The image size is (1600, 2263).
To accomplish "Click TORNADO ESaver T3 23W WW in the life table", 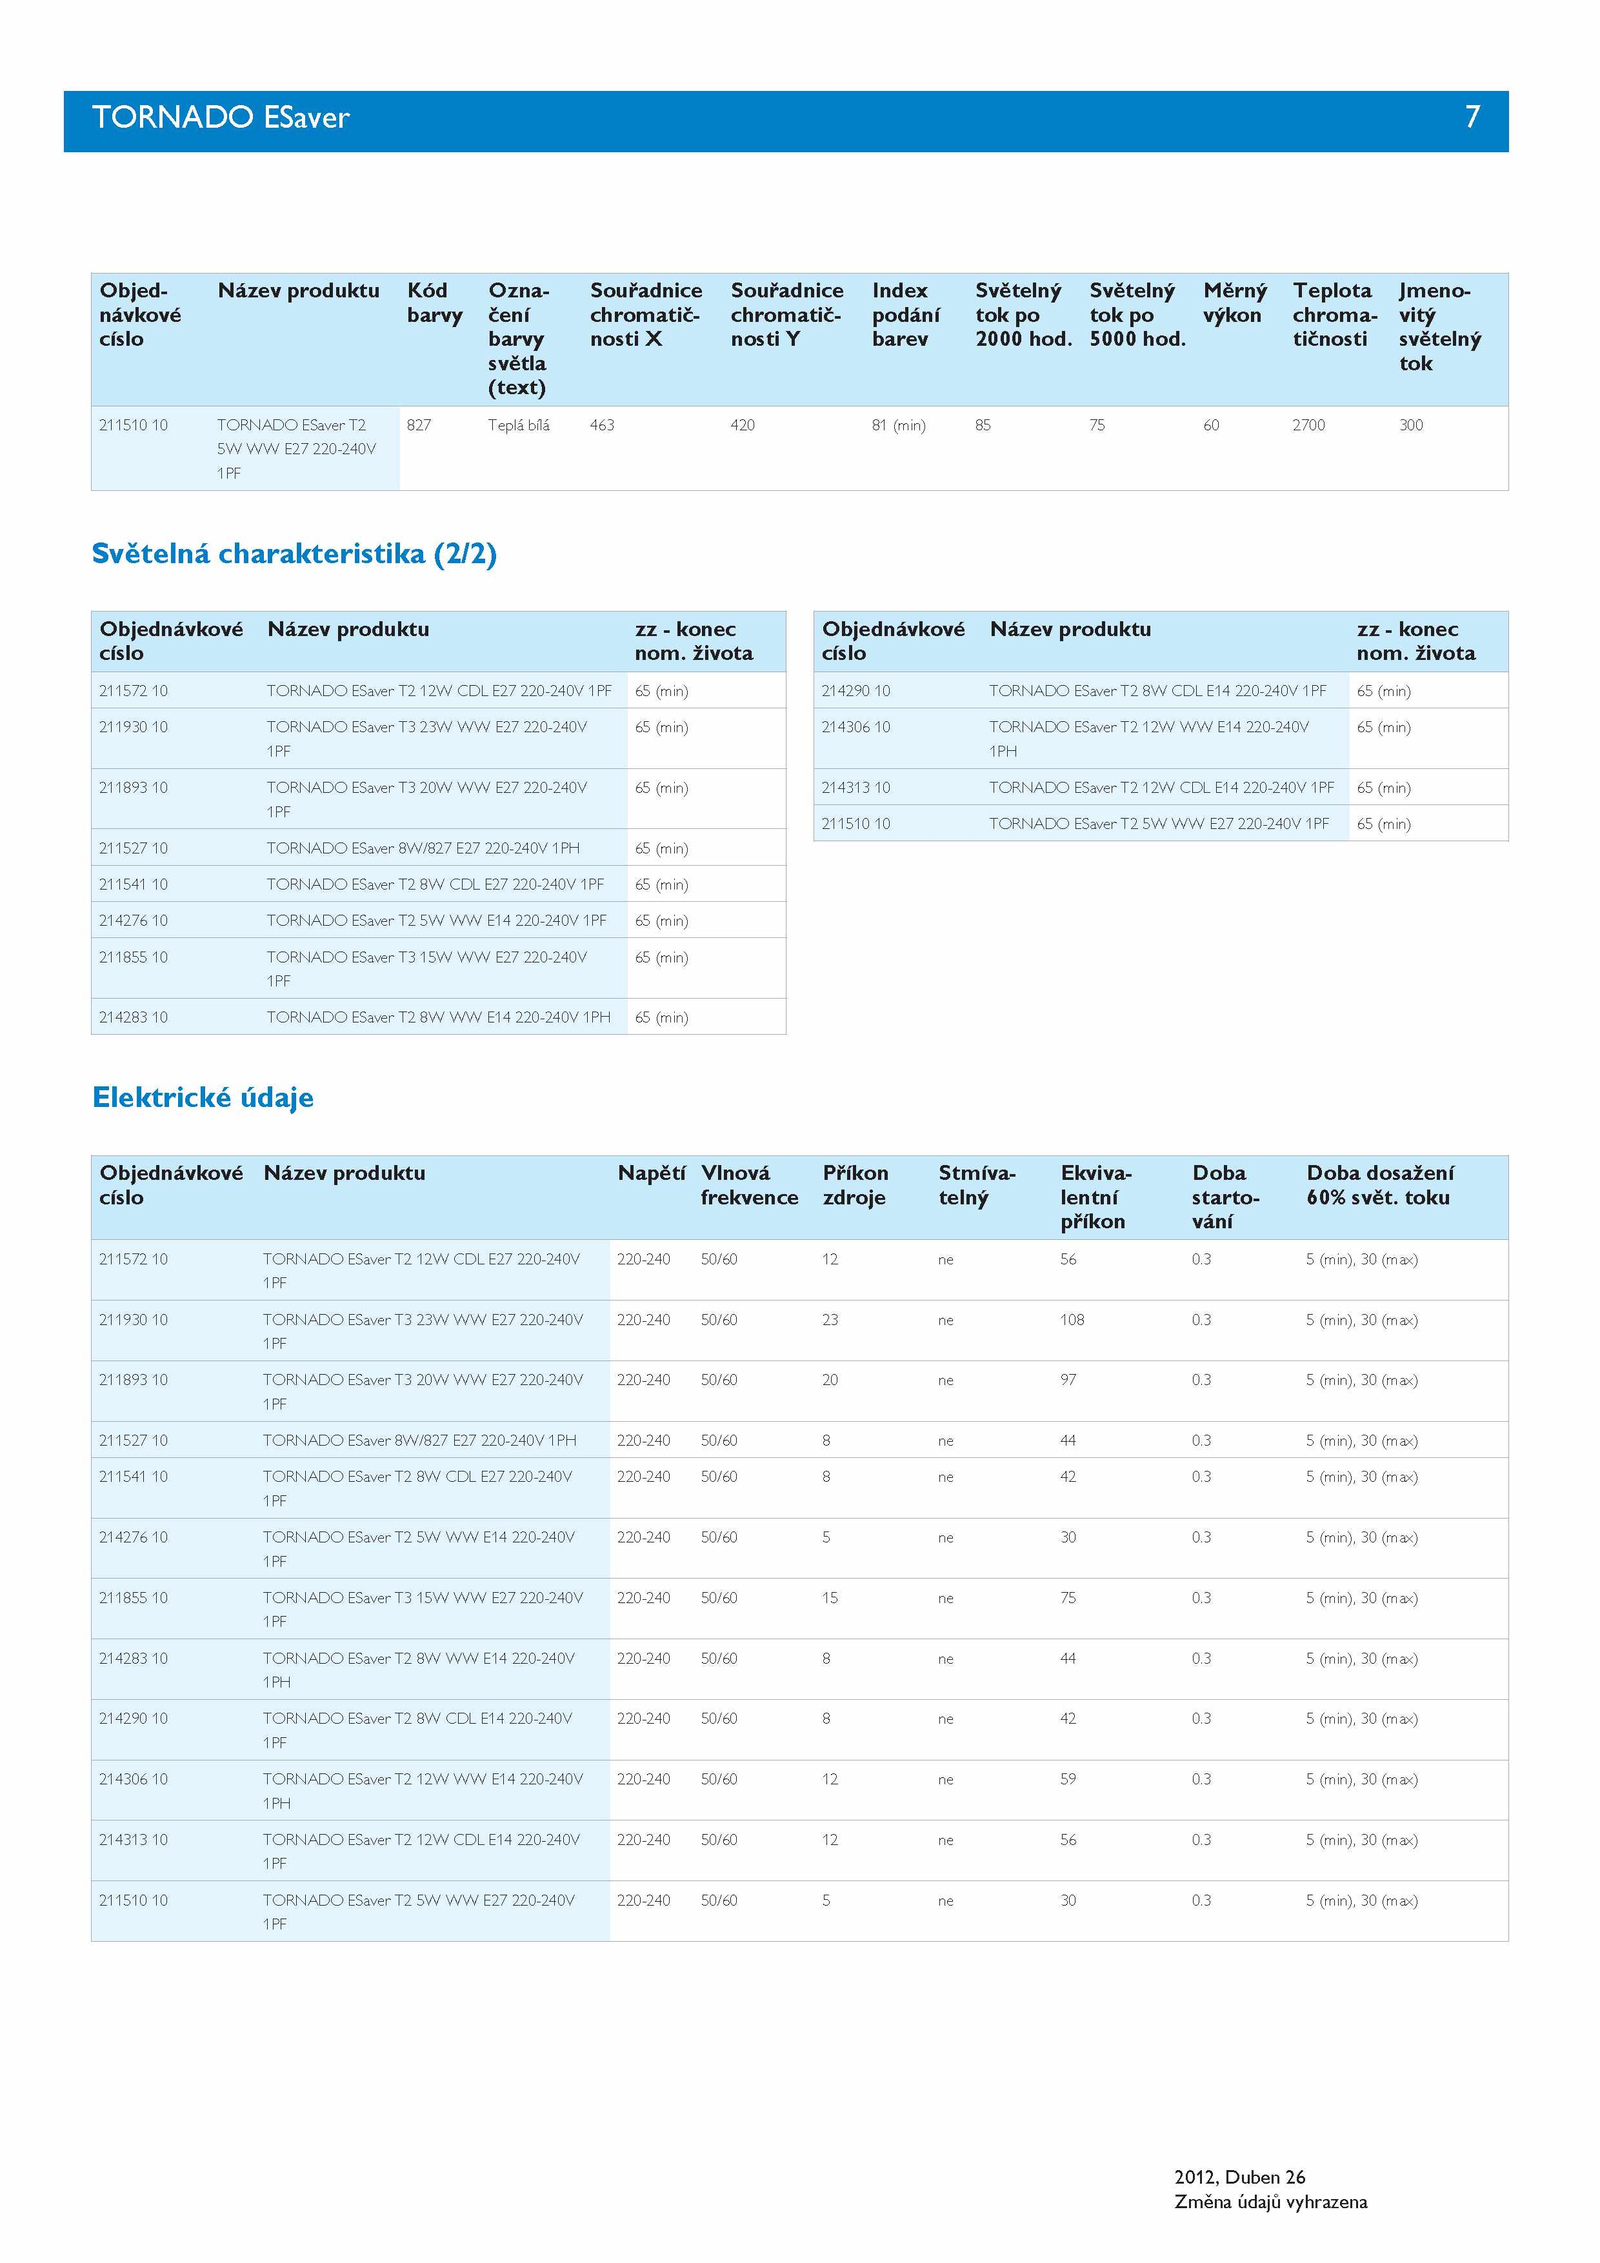I will pyautogui.click(x=427, y=739).
